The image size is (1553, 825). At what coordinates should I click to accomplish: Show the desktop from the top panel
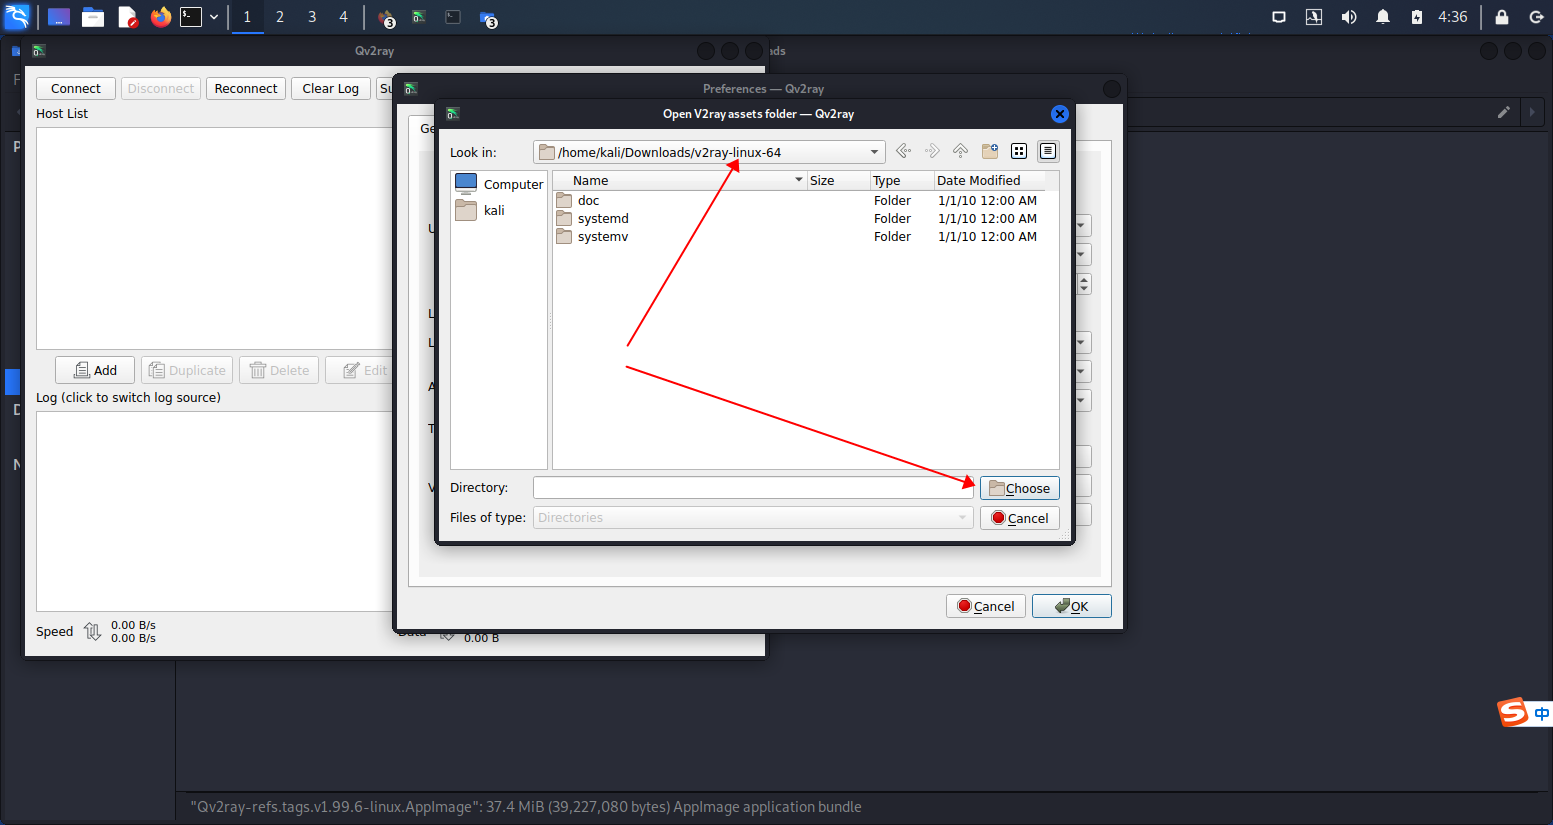pos(59,17)
